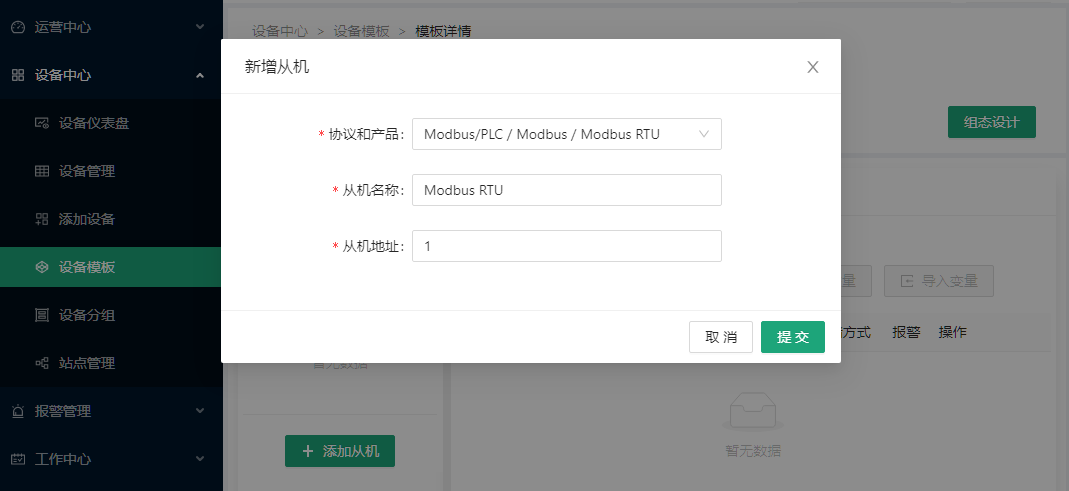The width and height of the screenshot is (1069, 491).
Task: Click the 站点管理 sidebar icon
Action: [42, 363]
